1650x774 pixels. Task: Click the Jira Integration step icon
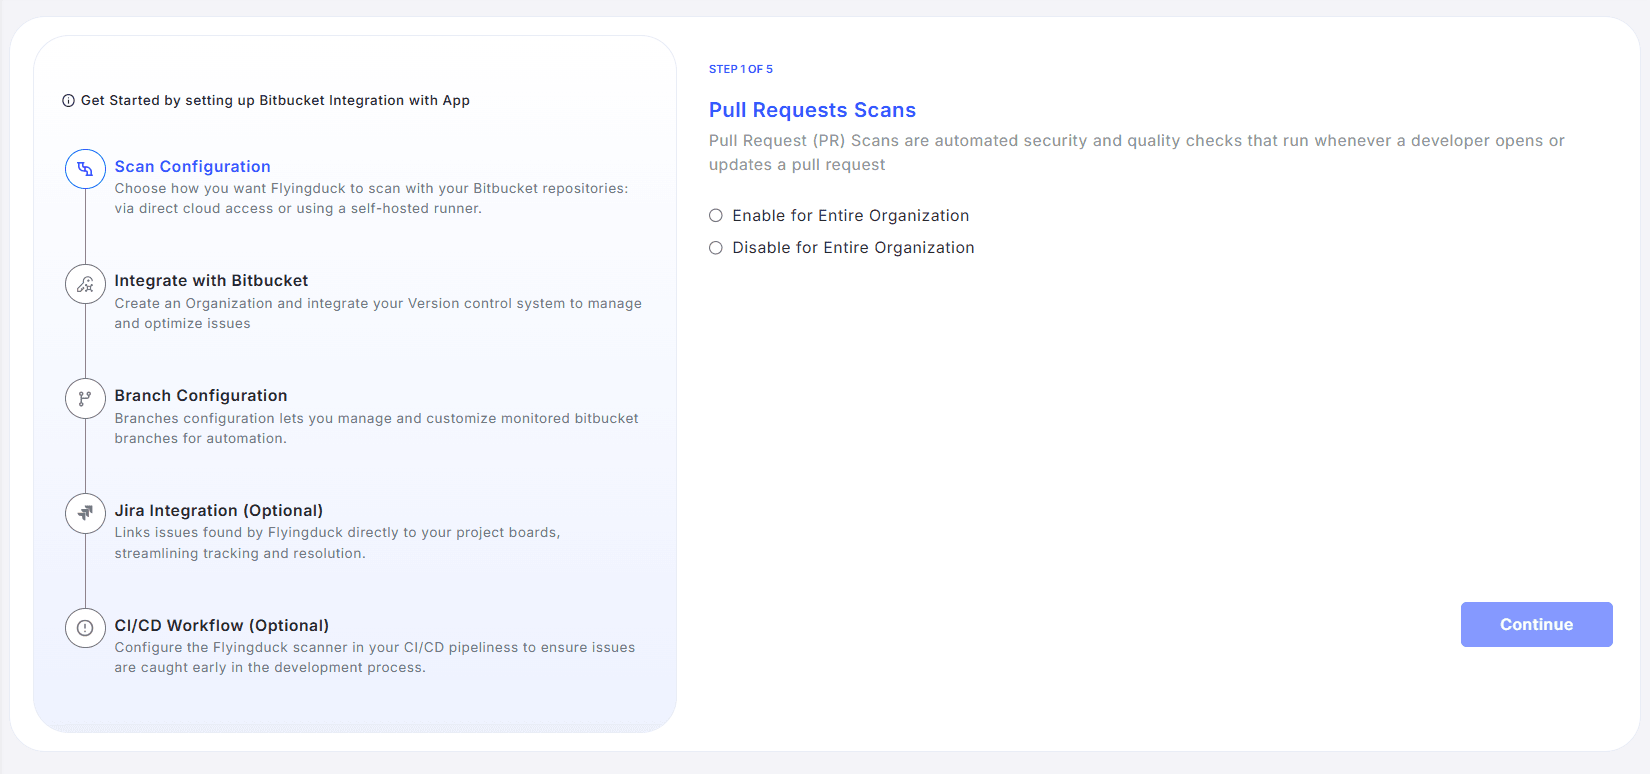tap(85, 513)
